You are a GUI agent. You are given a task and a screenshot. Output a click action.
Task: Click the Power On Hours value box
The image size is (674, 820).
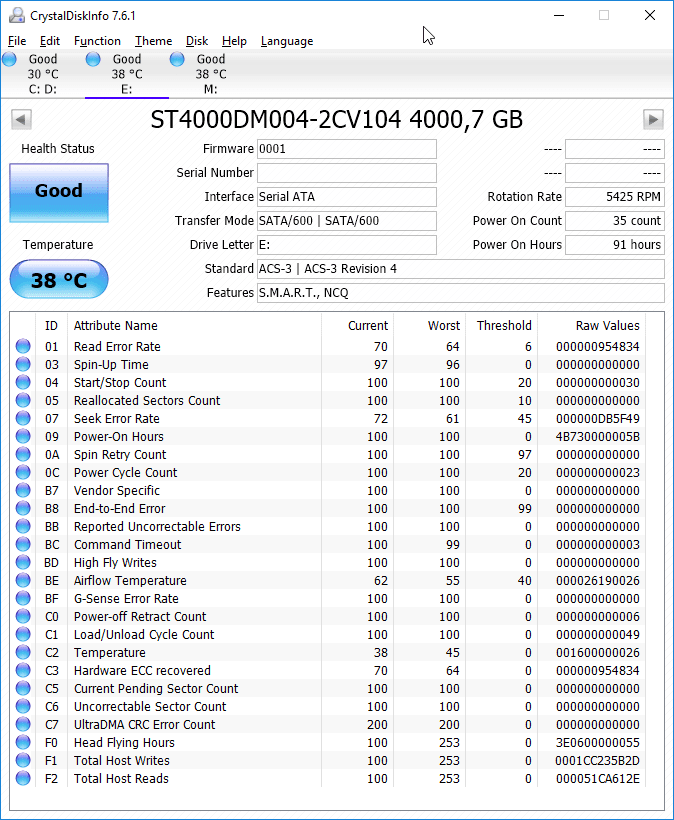615,245
